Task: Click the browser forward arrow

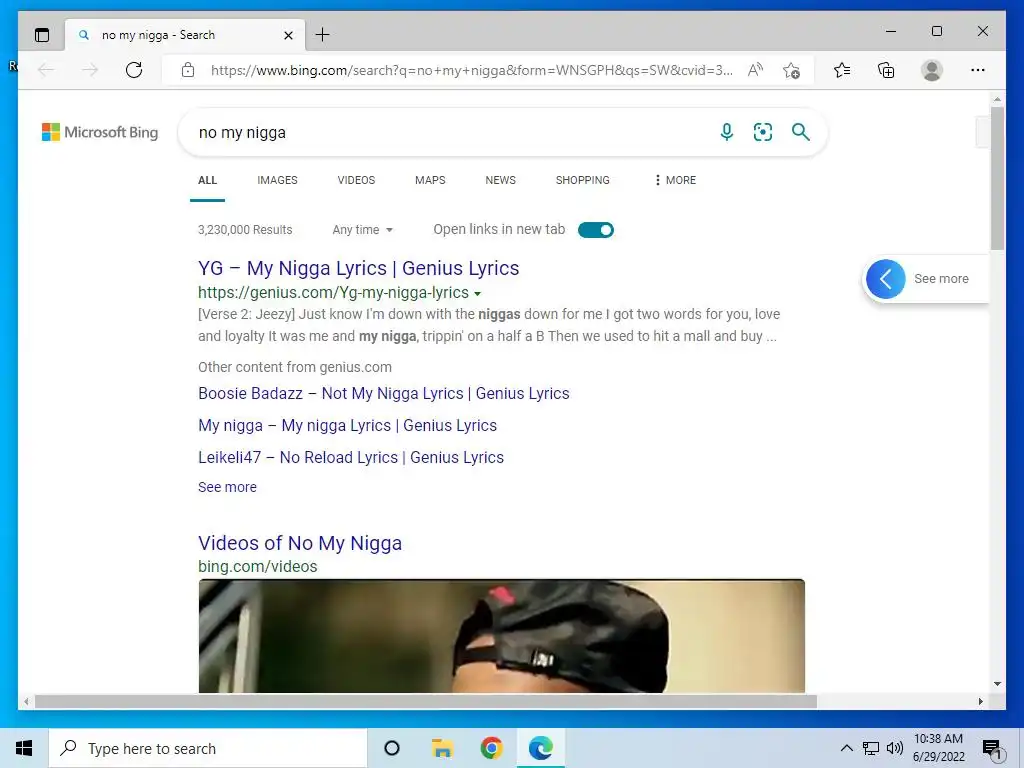Action: pos(90,70)
